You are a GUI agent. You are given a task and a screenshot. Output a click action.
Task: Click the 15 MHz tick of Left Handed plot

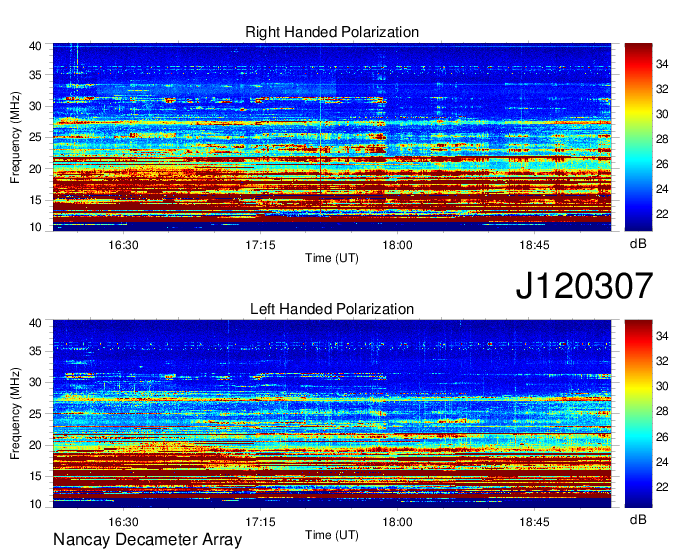pyautogui.click(x=35, y=477)
